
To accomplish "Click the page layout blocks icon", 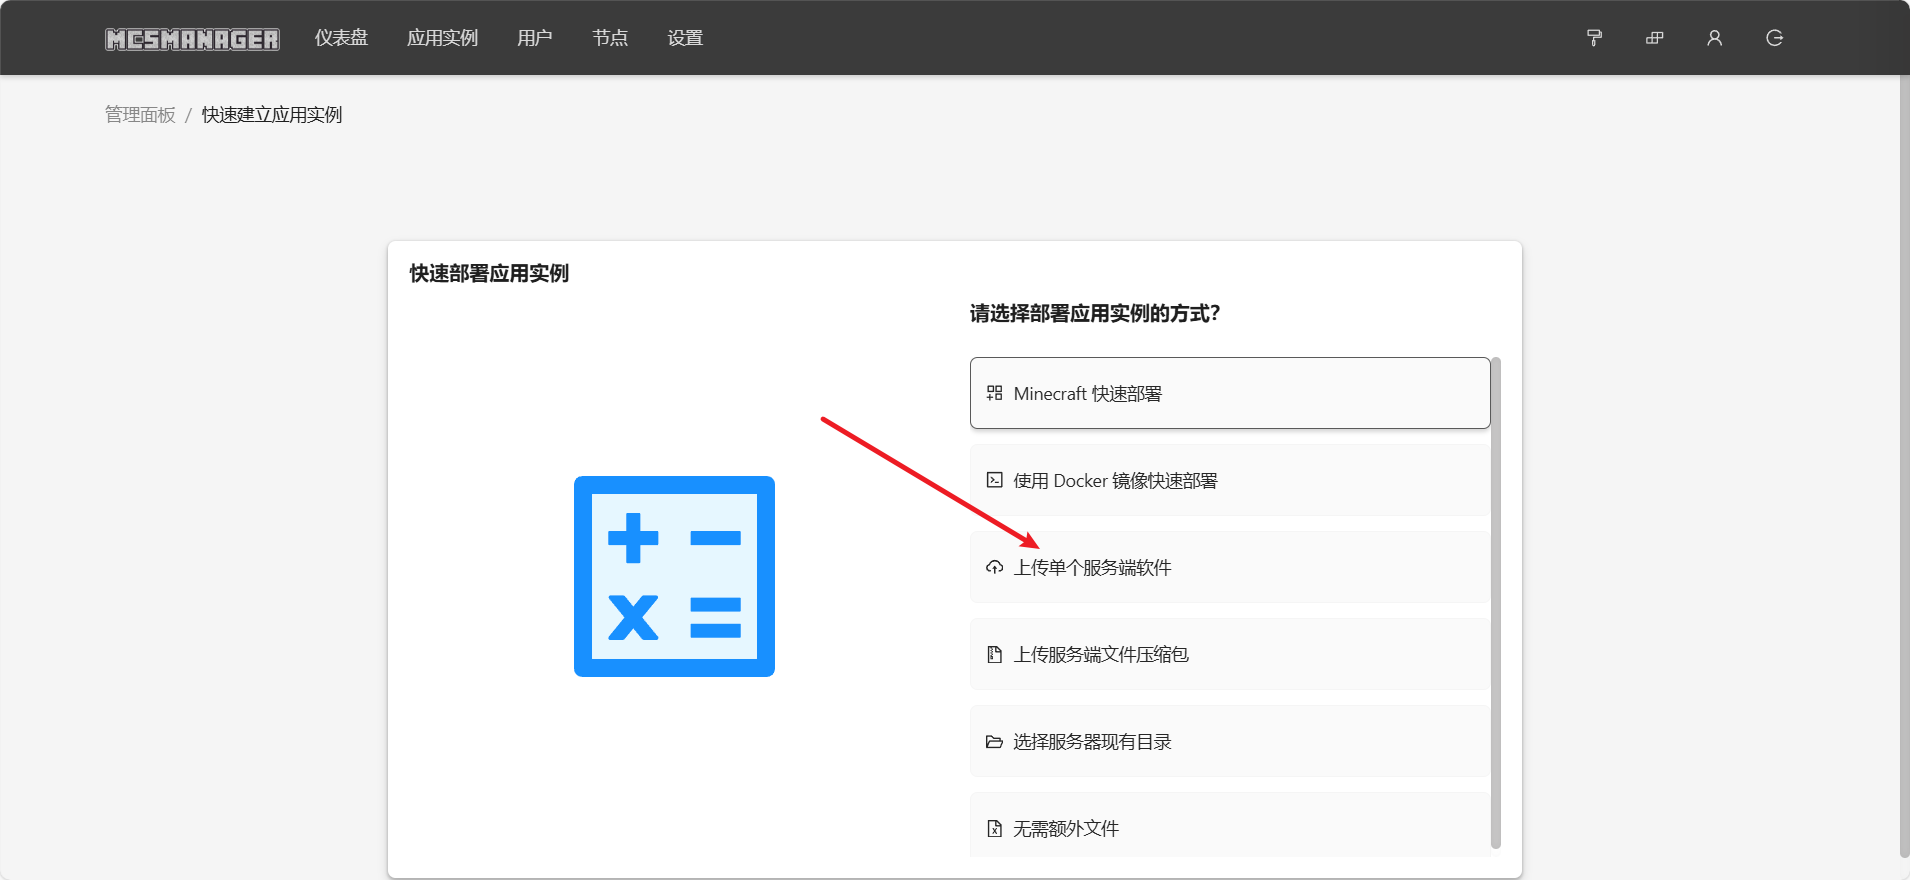I will click(1654, 38).
